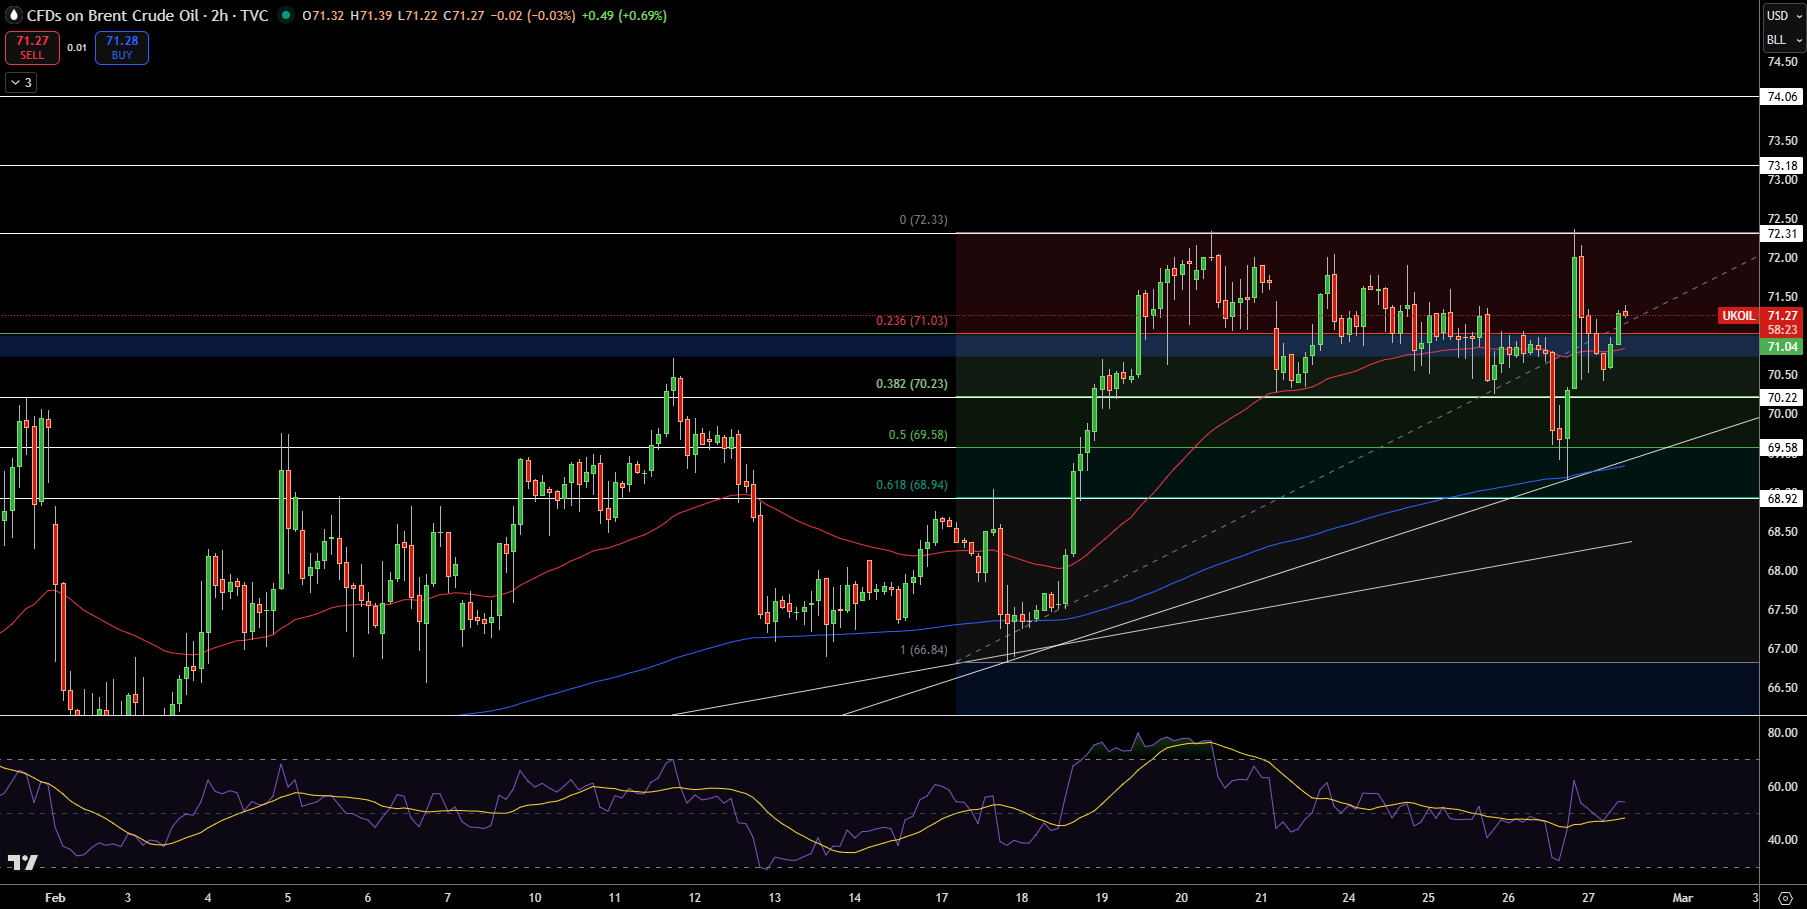Collapse the indicator legend showing 3
The image size is (1807, 909).
[x=21, y=83]
